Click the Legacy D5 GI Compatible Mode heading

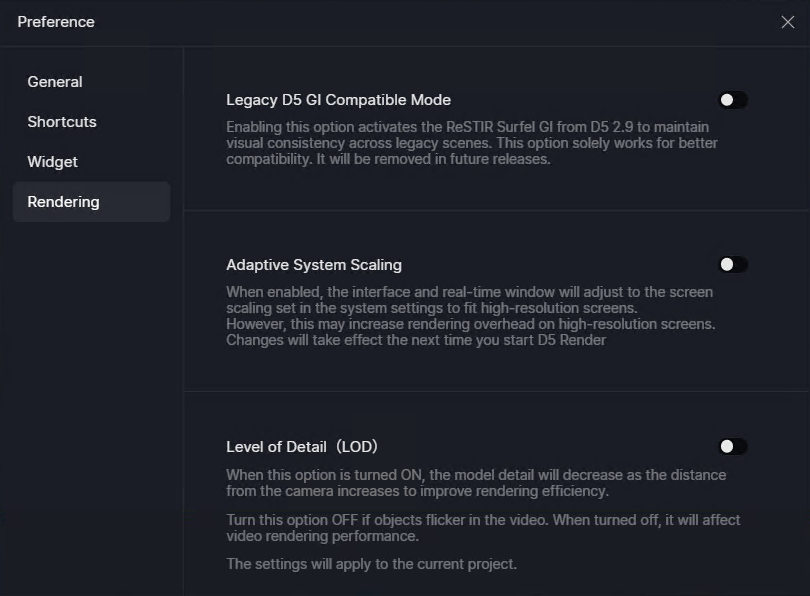point(338,100)
